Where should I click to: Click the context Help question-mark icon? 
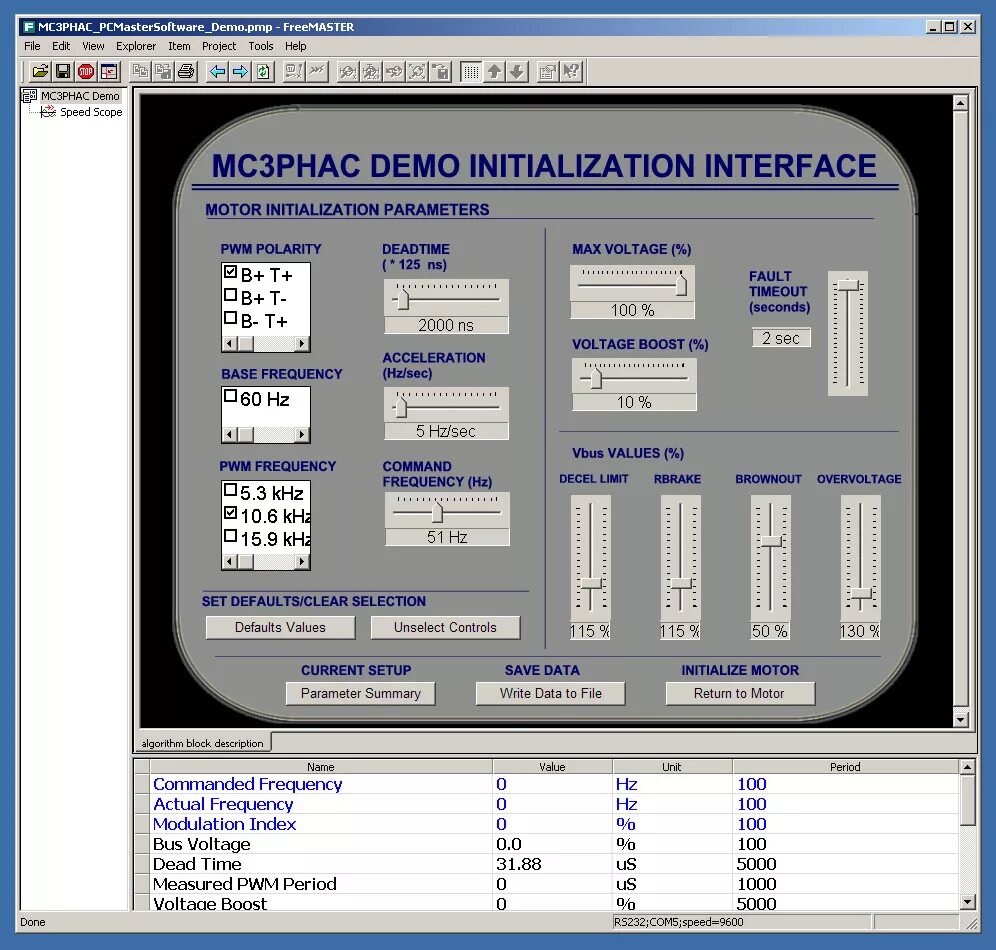(x=571, y=72)
